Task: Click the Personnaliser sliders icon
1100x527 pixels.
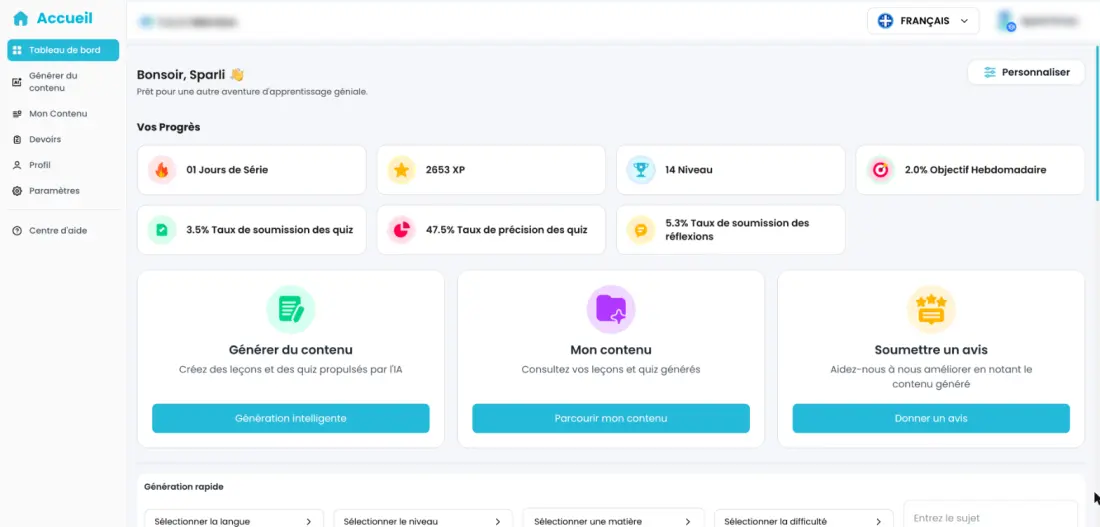Action: (x=990, y=72)
